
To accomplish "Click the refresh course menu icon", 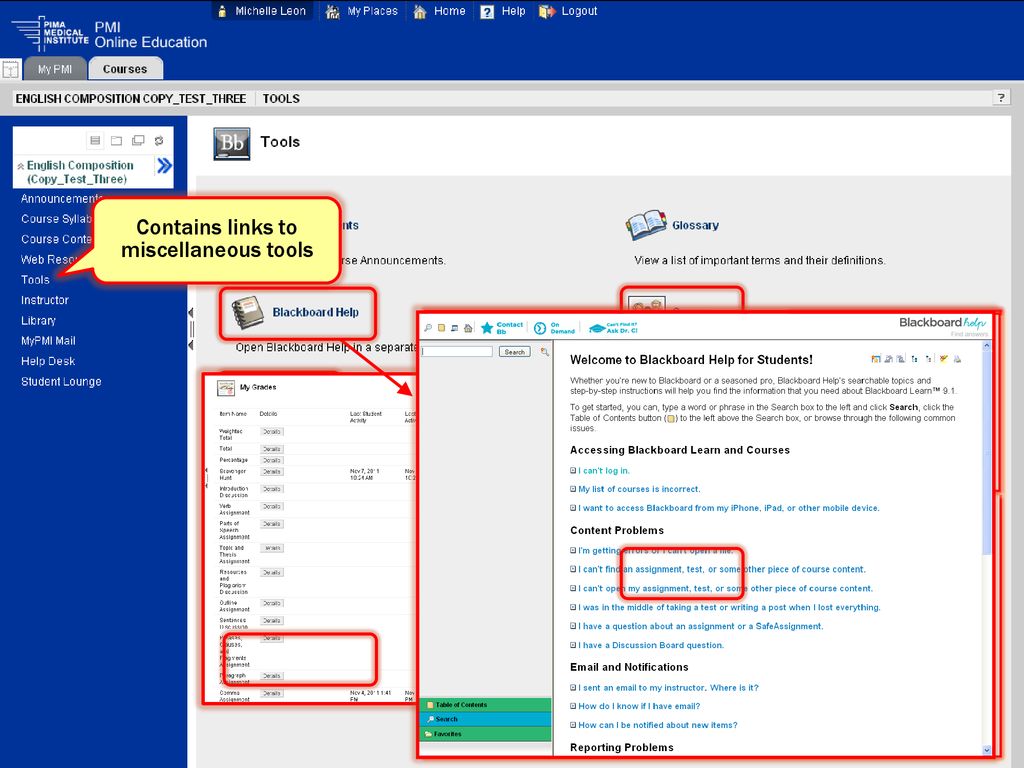I will 159,140.
